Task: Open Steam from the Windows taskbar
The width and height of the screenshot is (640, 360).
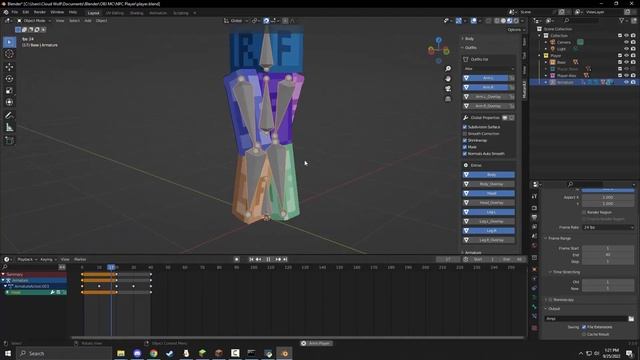Action: 170,353
